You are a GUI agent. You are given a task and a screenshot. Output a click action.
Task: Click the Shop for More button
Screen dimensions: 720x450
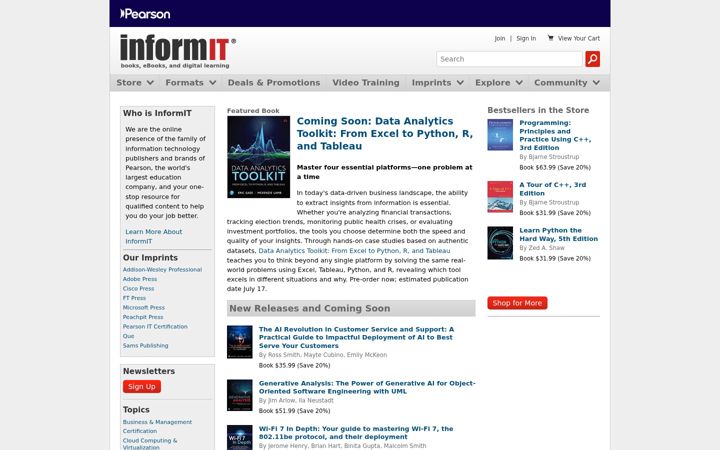pyautogui.click(x=517, y=303)
